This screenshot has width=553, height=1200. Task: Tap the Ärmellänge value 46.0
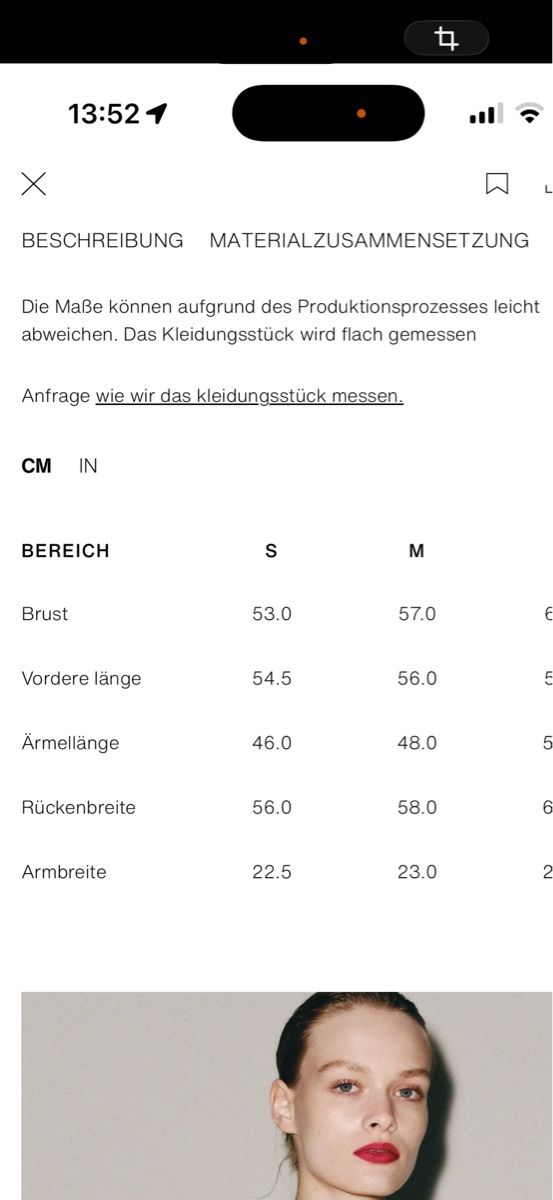tap(272, 743)
